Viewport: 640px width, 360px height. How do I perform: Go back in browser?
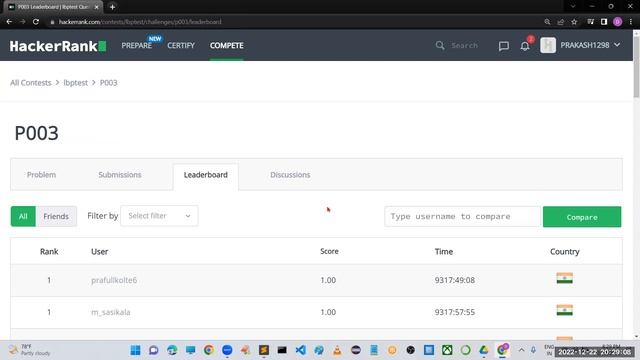click(9, 22)
